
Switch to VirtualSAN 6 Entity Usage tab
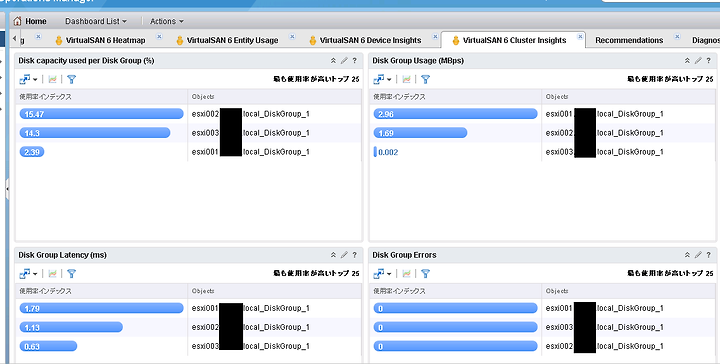coord(232,40)
